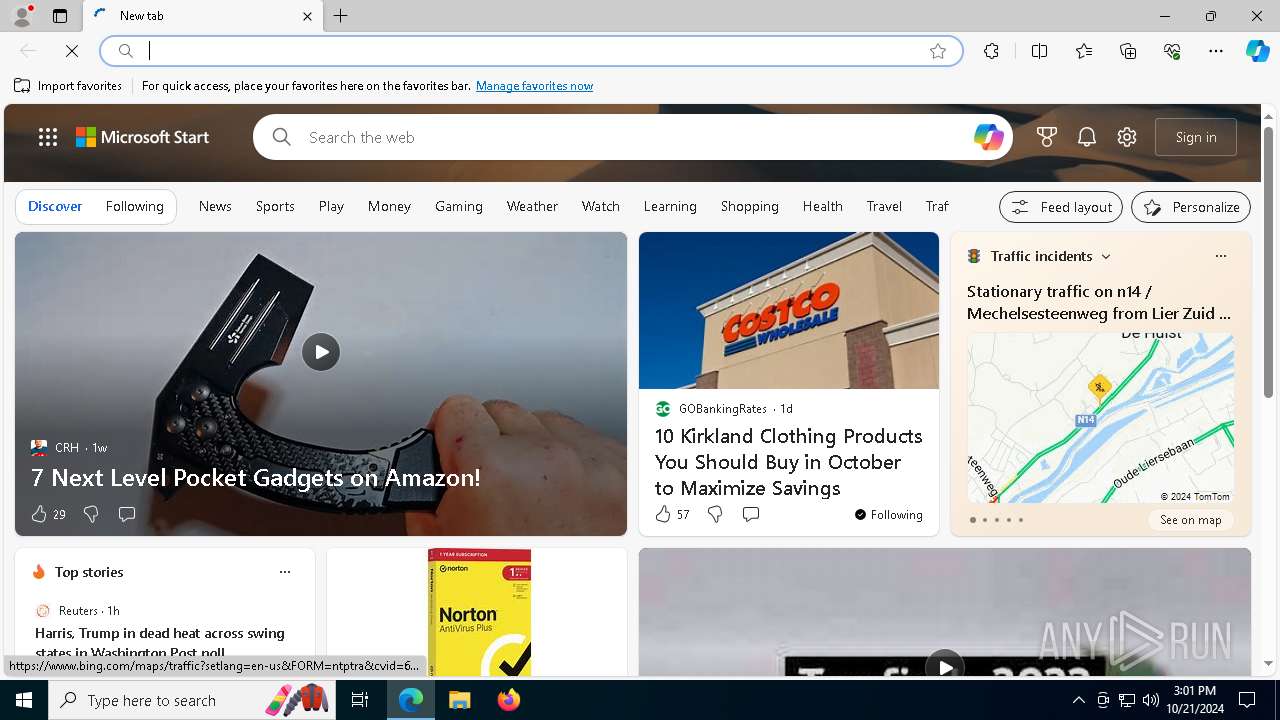
Task: Like the Kirkland Clothing article
Action: 663,514
